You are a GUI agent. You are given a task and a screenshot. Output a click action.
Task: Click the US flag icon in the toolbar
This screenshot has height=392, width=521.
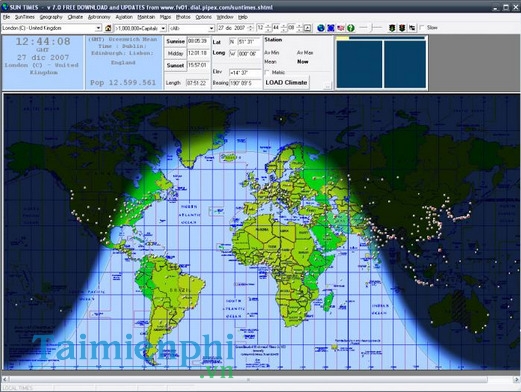[341, 28]
